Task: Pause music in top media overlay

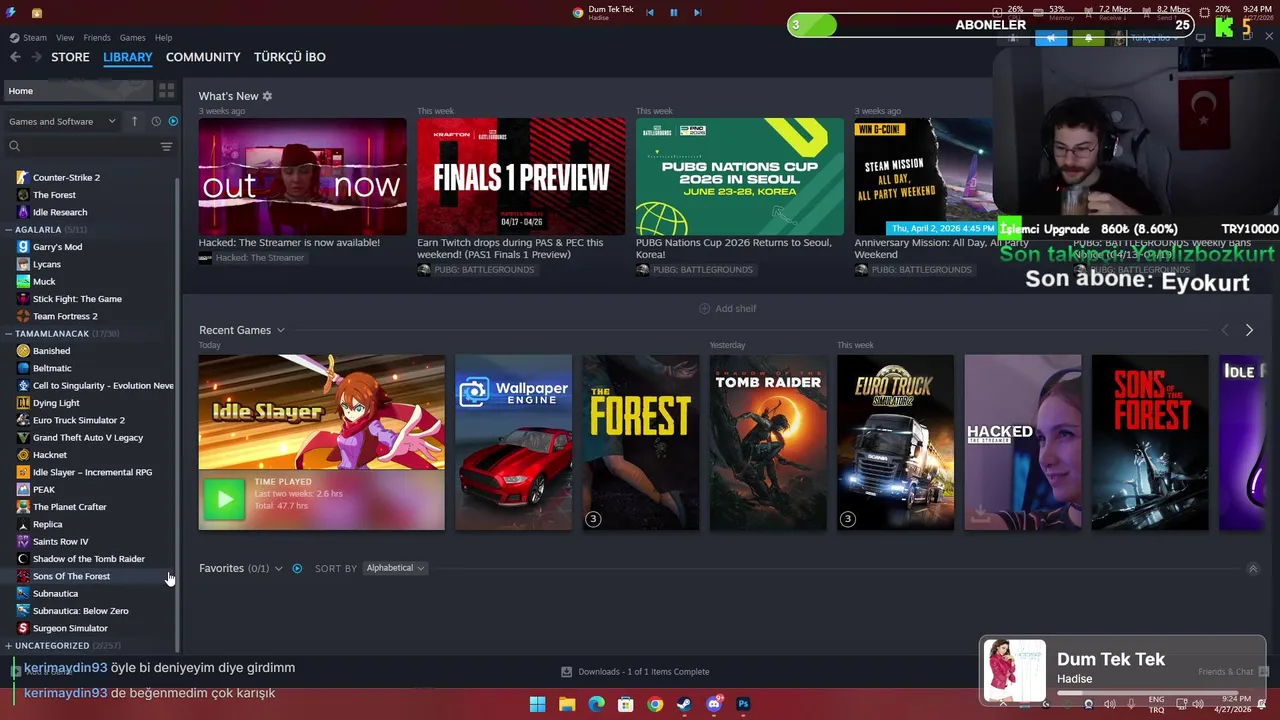Action: [x=674, y=12]
